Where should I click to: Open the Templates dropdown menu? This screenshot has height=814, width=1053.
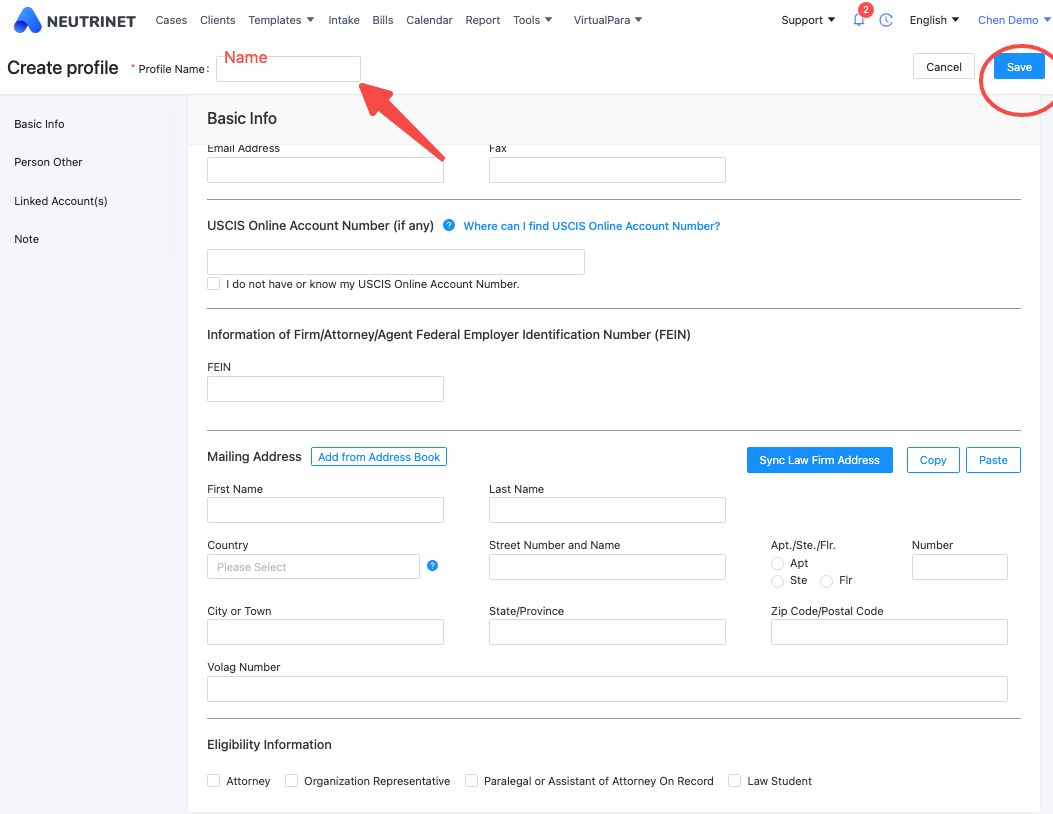[x=281, y=20]
